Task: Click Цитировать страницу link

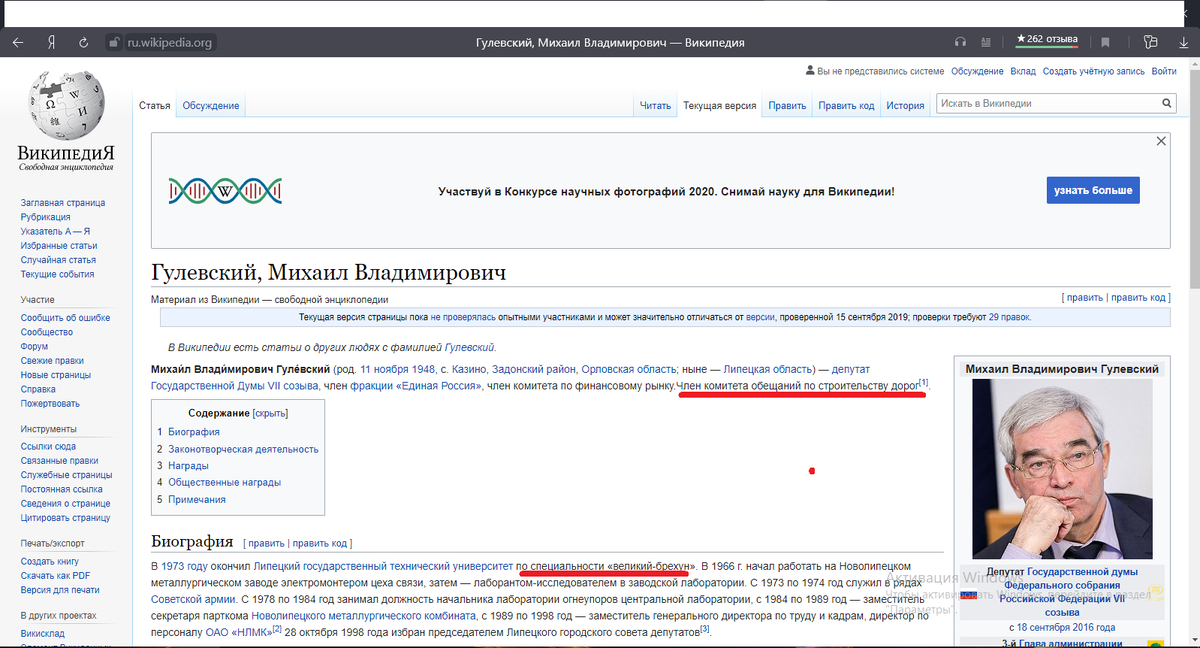Action: 66,518
